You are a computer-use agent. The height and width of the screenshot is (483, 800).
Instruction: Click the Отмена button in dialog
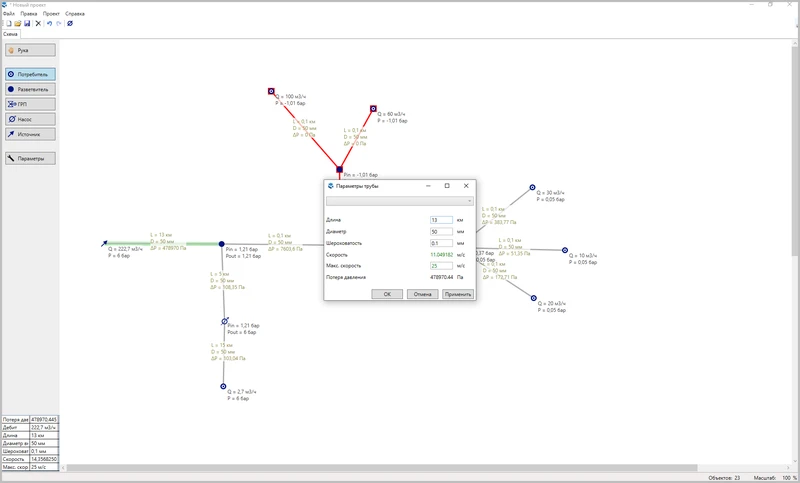422,294
